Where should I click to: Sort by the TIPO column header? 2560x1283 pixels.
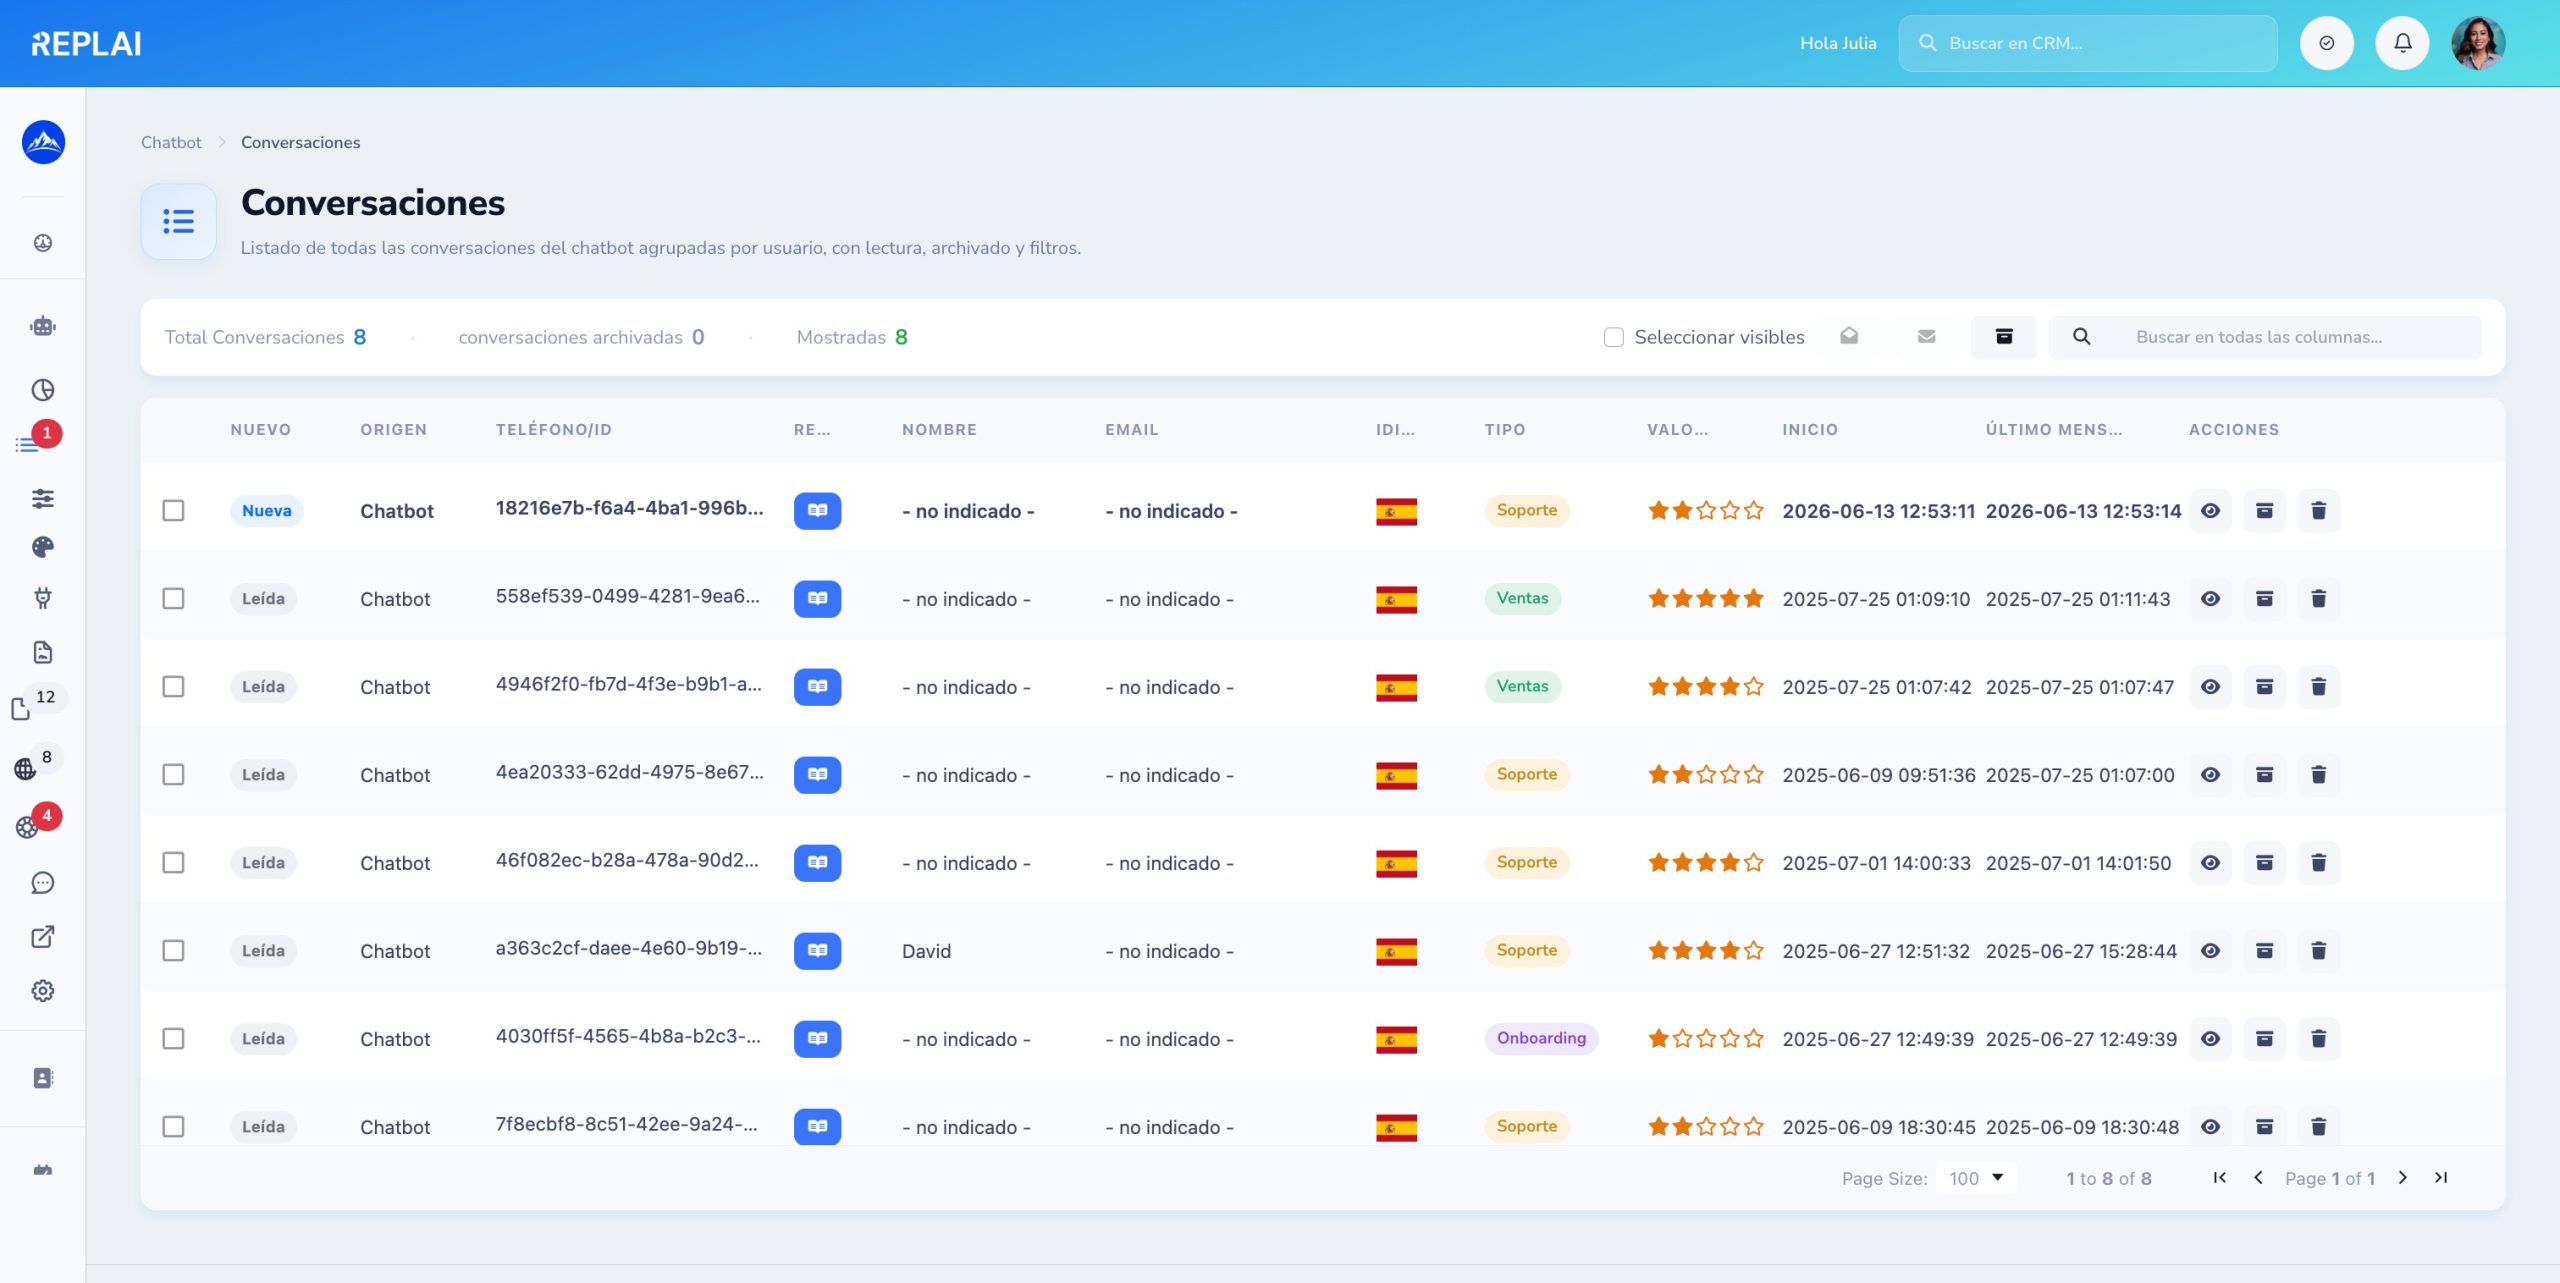click(1504, 430)
